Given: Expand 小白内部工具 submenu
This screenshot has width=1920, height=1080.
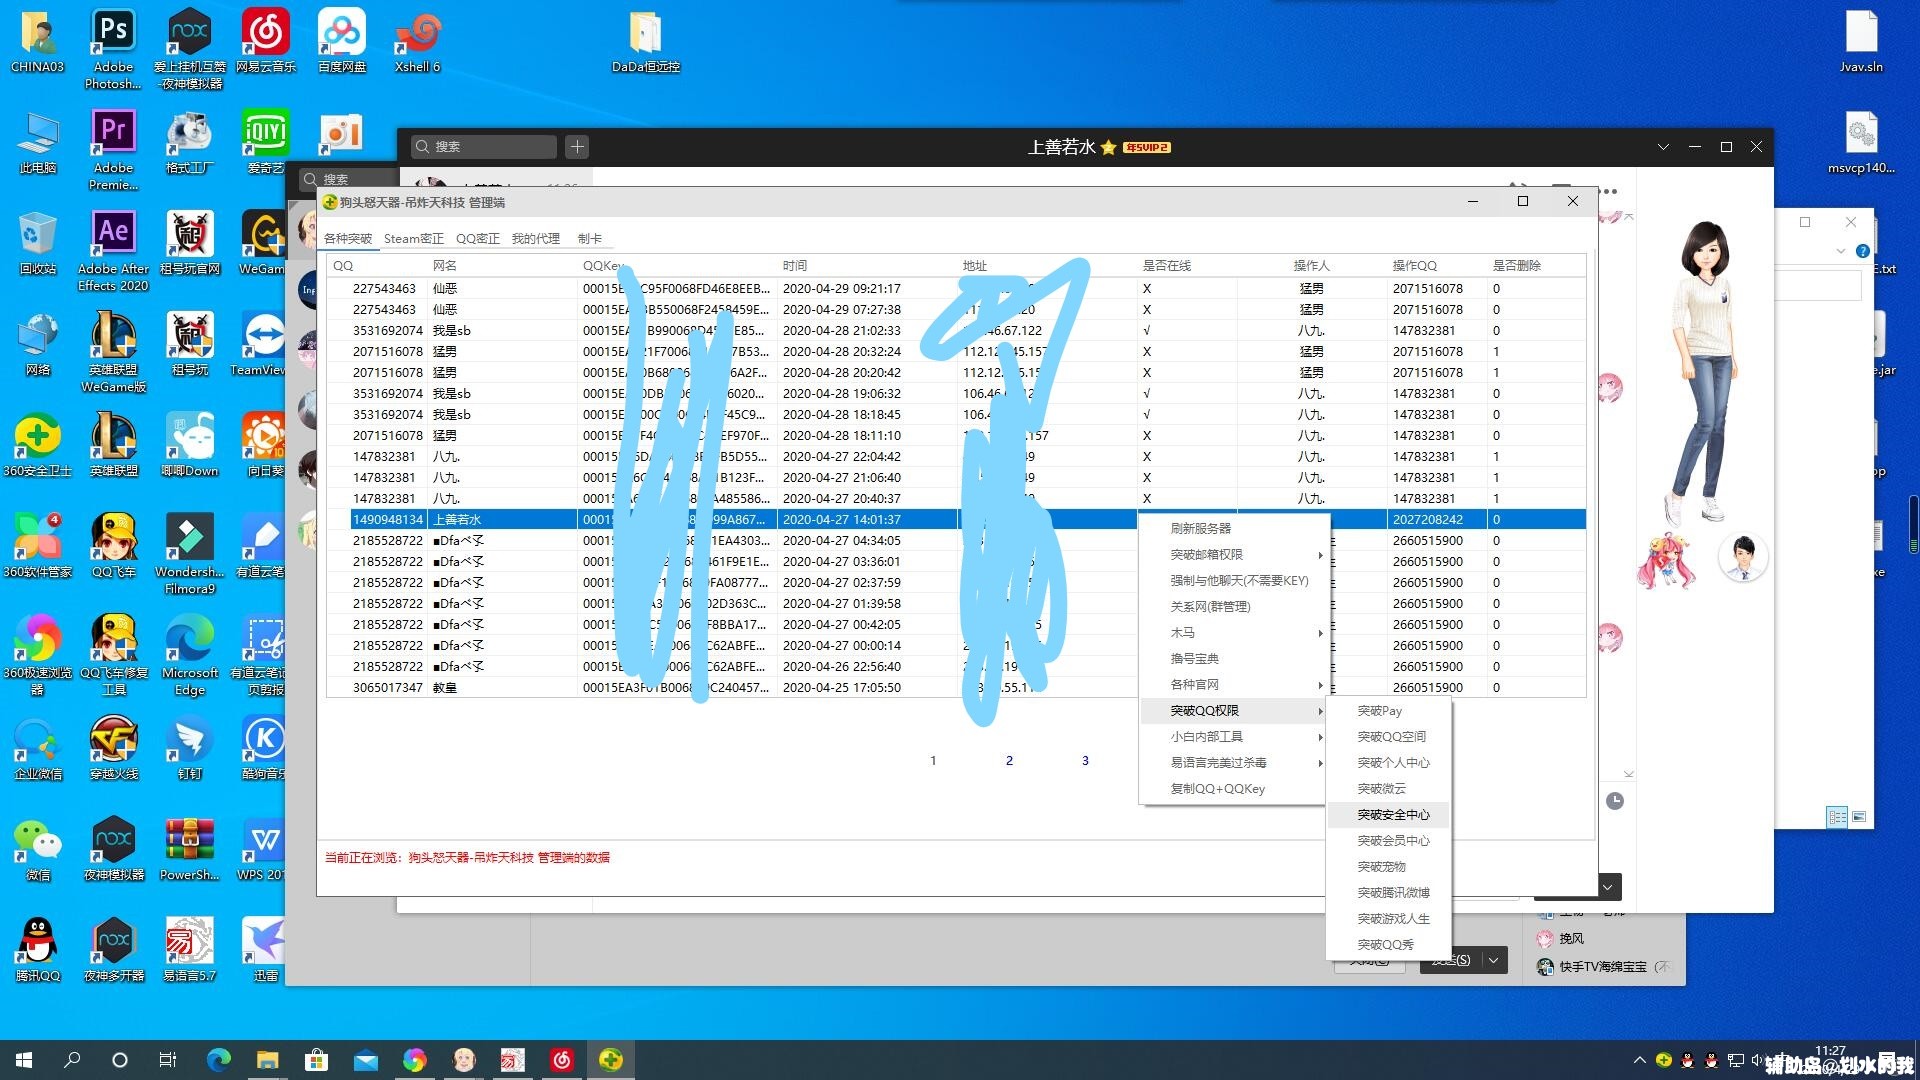Looking at the screenshot, I should click(x=1234, y=736).
